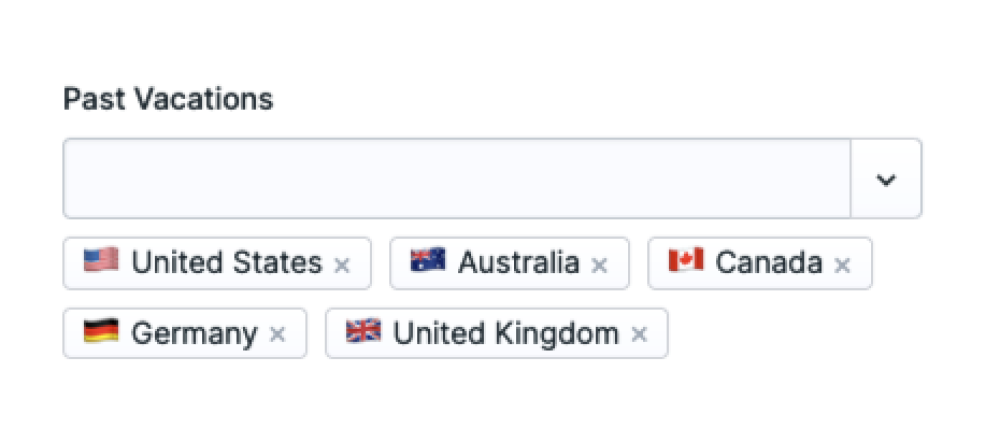Click the United States flag icon
Screen dimensions: 1000x431
point(101,262)
